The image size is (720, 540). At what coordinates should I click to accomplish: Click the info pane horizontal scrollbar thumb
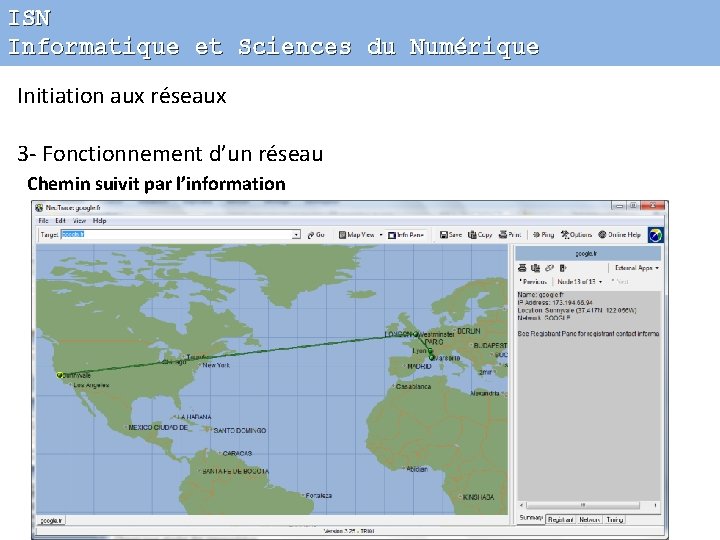click(583, 505)
